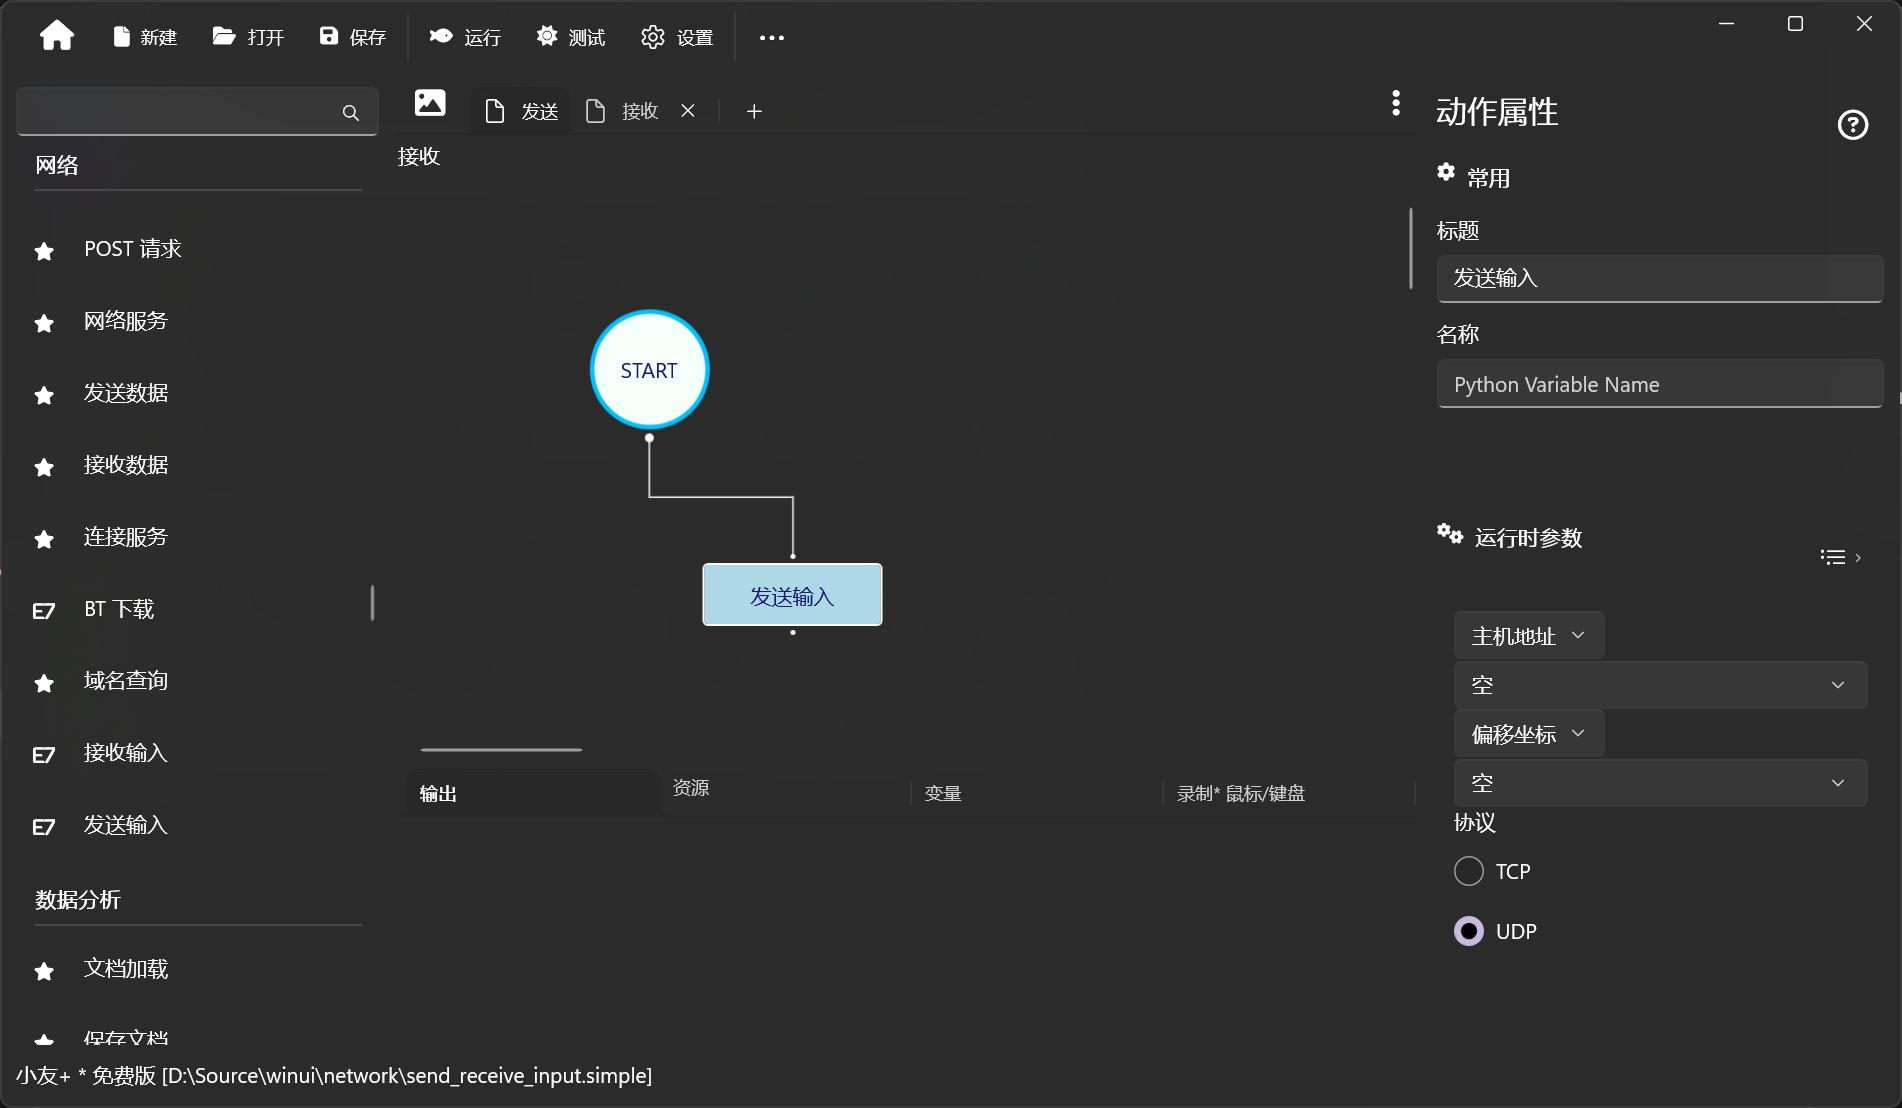The width and height of the screenshot is (1902, 1108).
Task: Run the flow with the 运行 icon
Action: [x=464, y=37]
